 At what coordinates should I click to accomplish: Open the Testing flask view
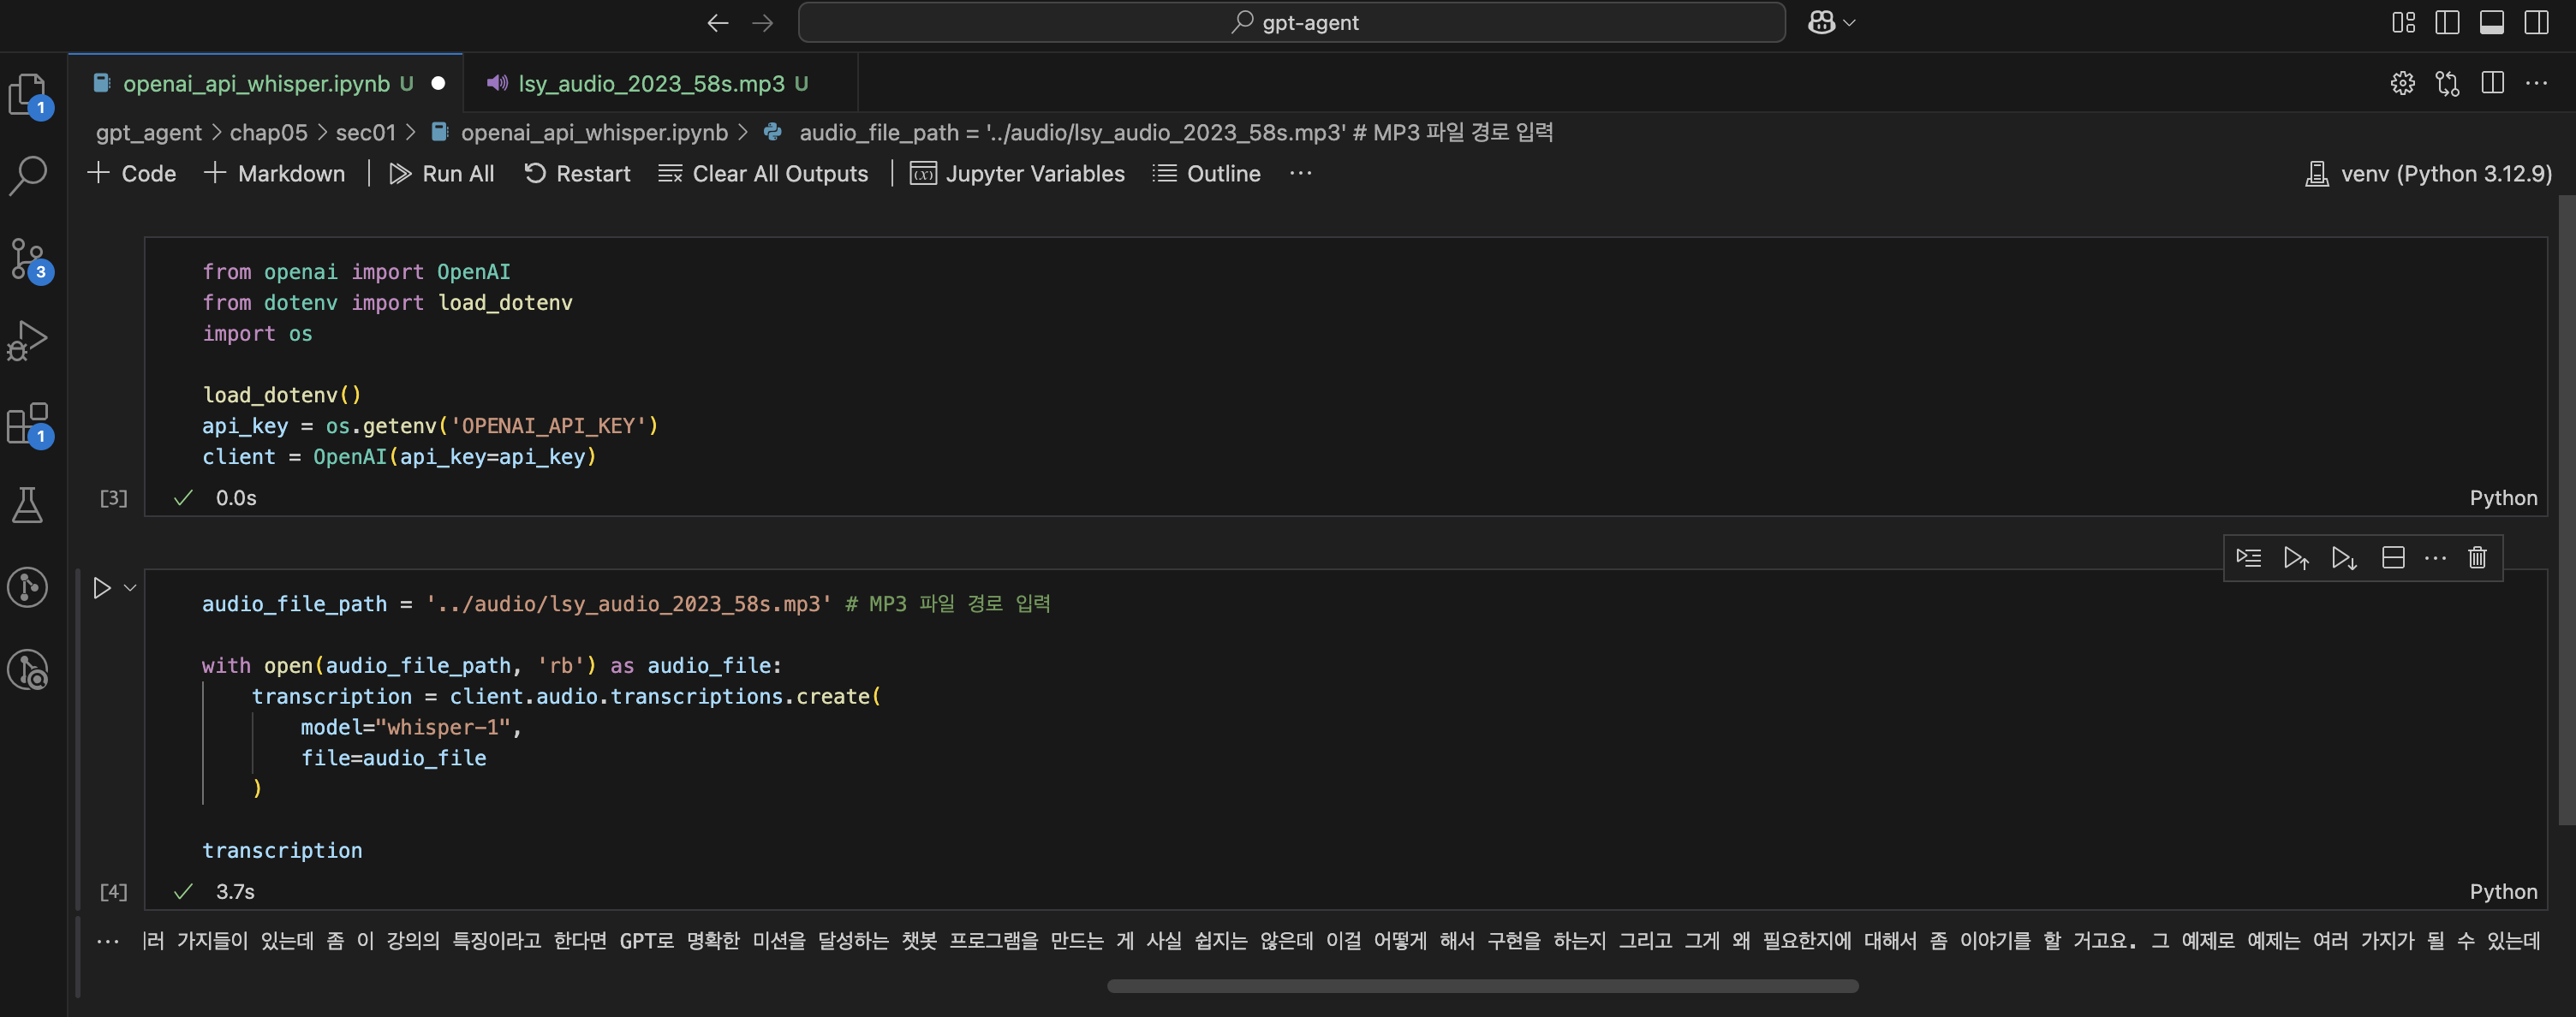(x=28, y=505)
